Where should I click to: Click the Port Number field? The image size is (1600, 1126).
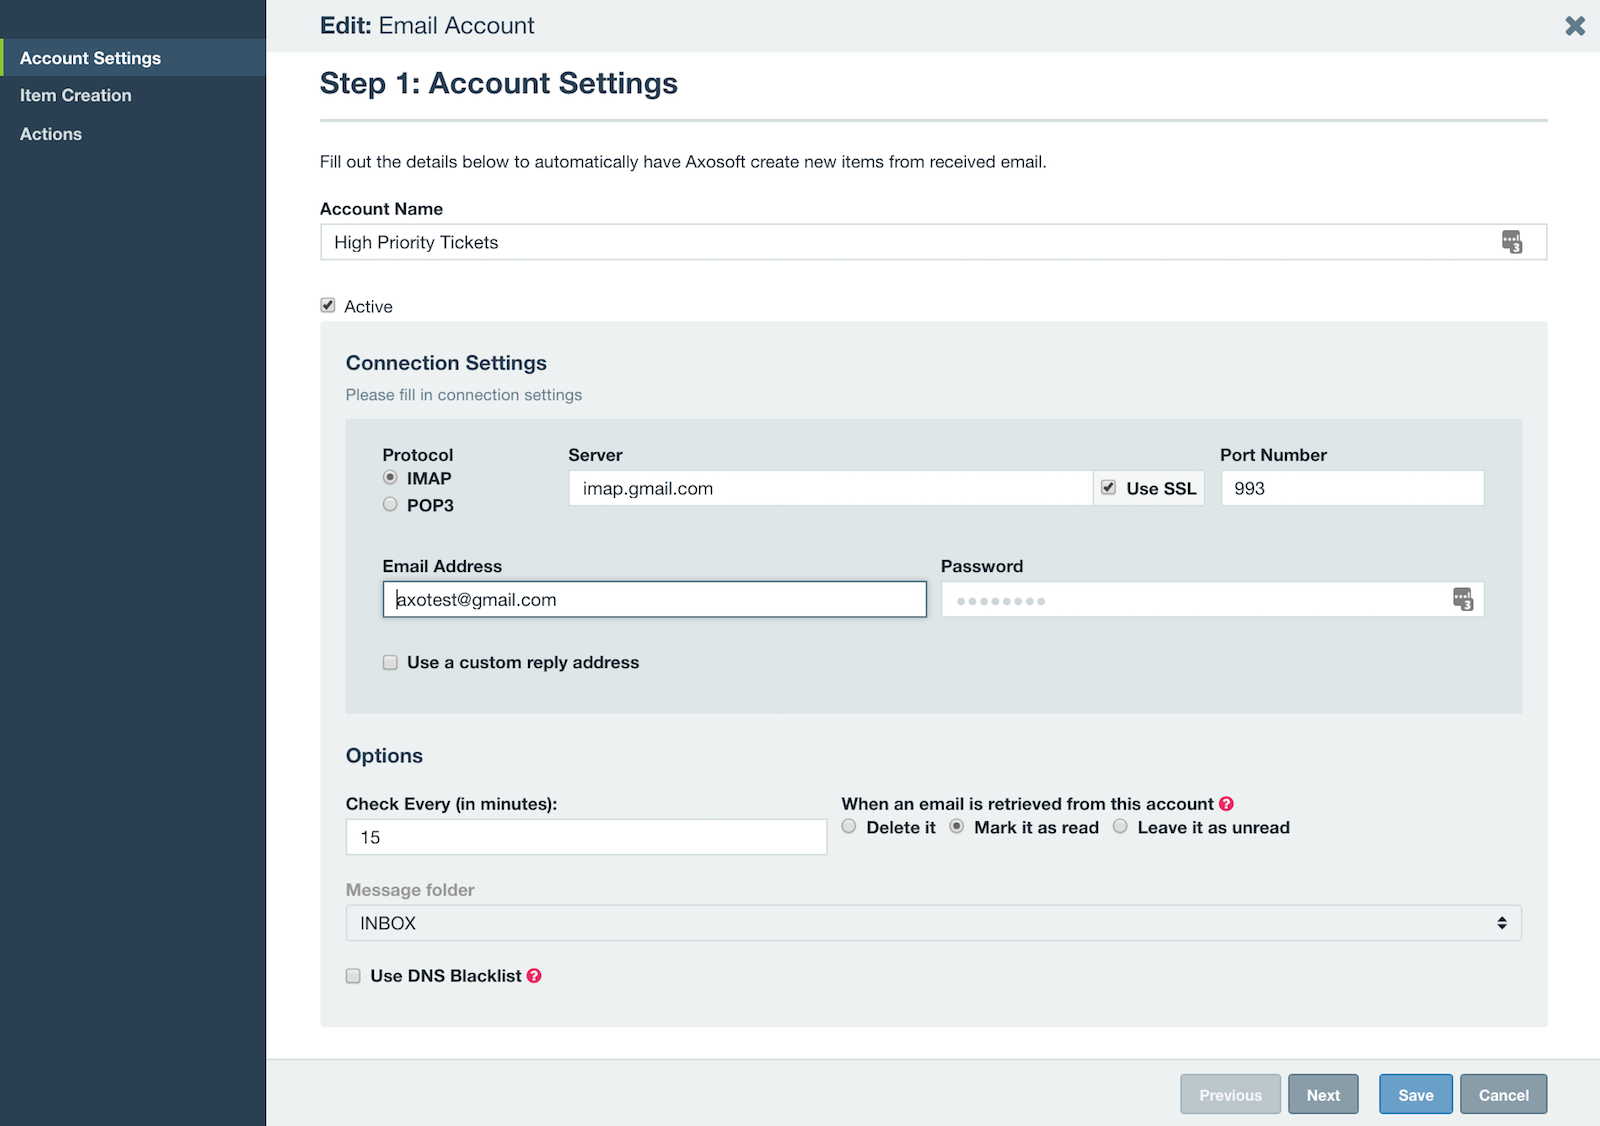(x=1352, y=488)
